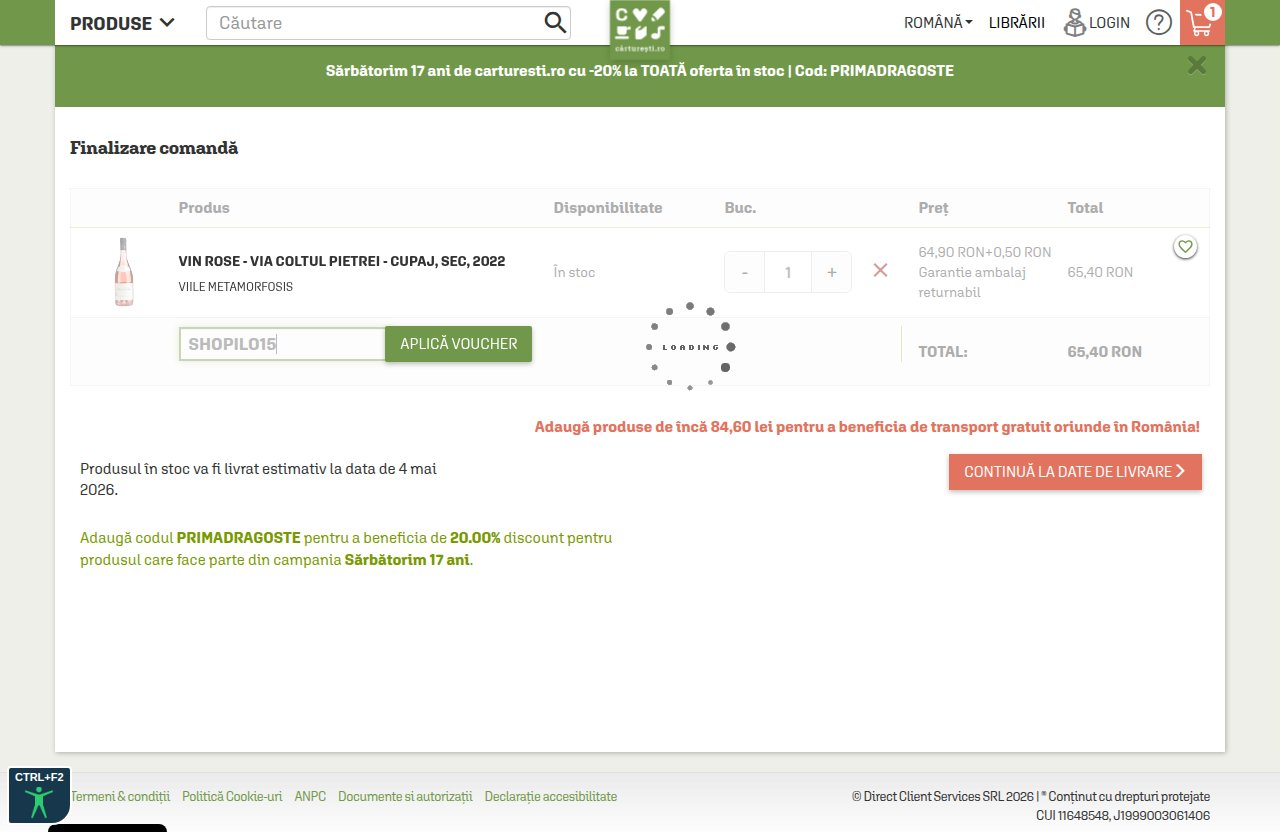Open Politică Cookie-uri link

pos(232,797)
